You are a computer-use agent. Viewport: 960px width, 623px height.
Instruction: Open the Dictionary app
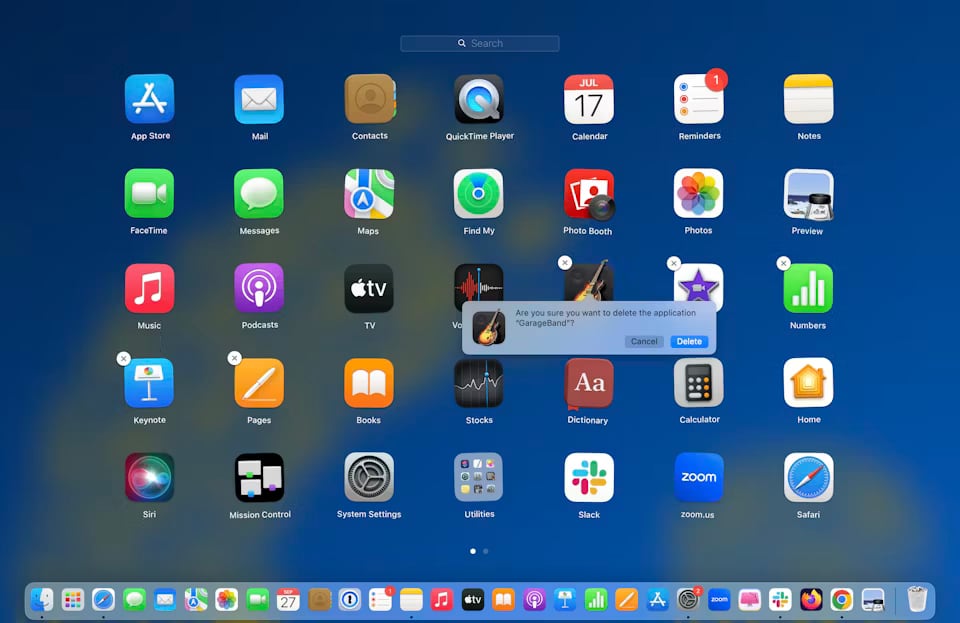click(588, 383)
